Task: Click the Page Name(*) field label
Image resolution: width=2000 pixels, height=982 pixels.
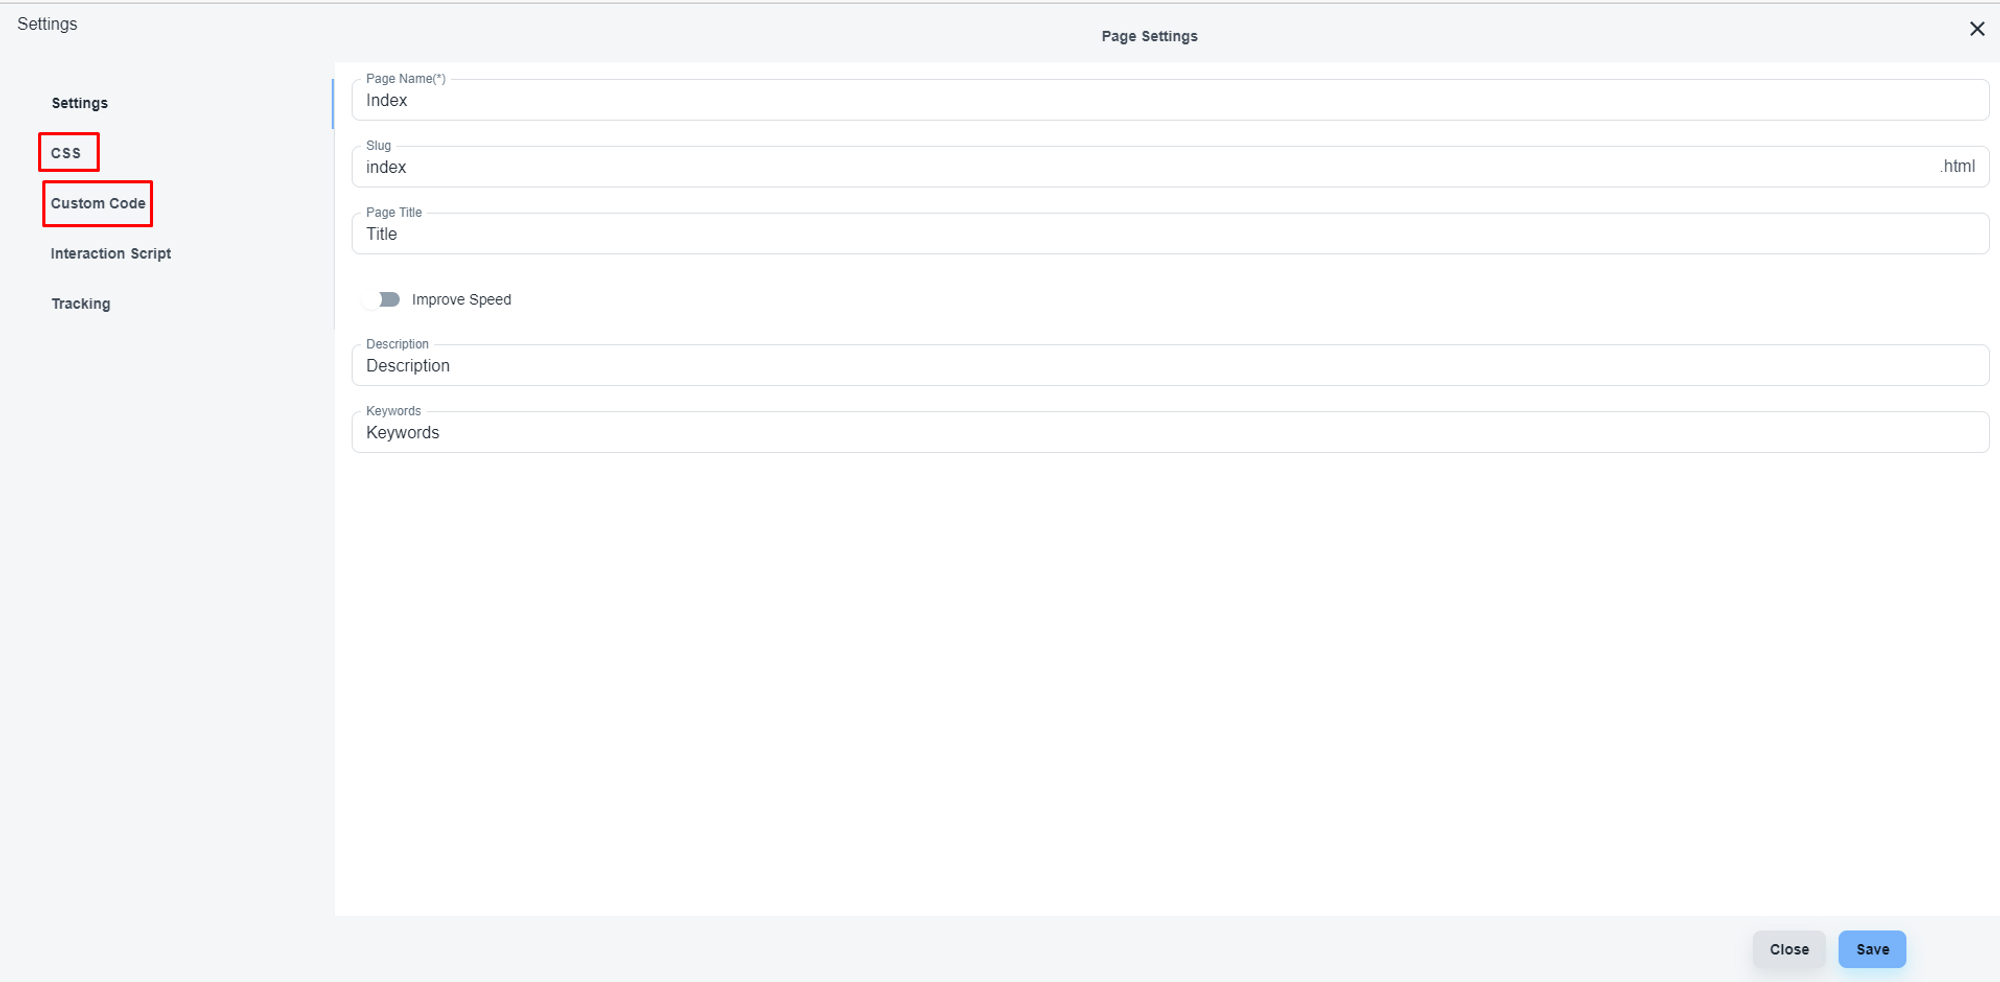Action: [405, 79]
